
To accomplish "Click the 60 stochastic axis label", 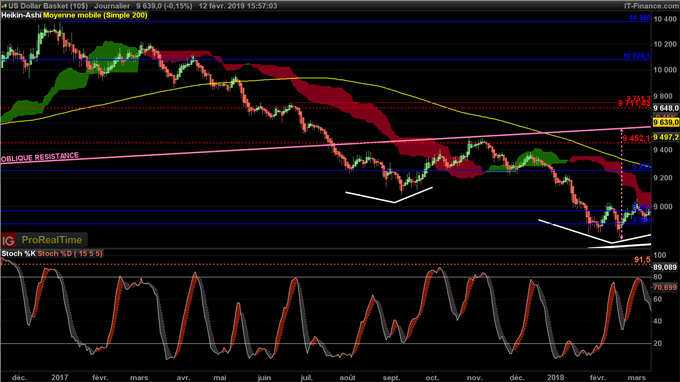I will [658, 299].
